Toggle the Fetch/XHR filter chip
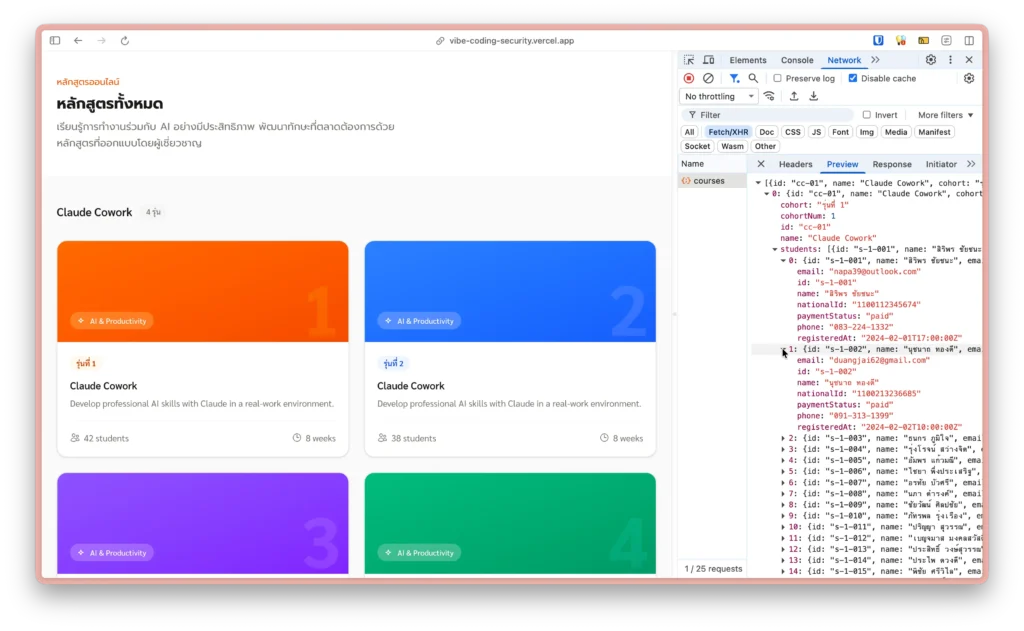 pos(728,132)
